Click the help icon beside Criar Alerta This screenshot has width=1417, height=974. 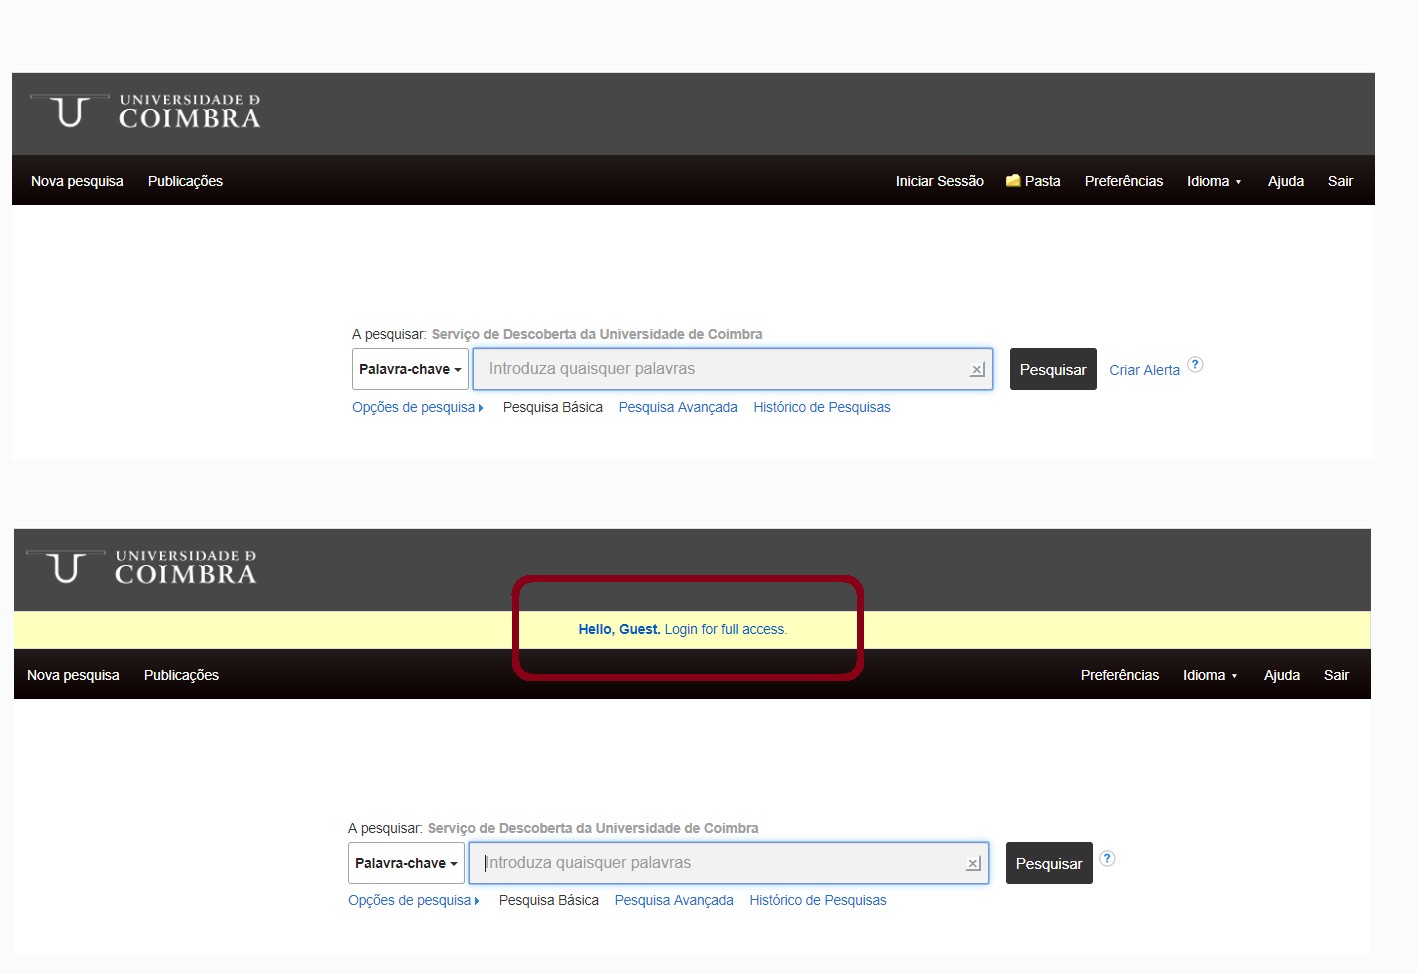pyautogui.click(x=1195, y=365)
